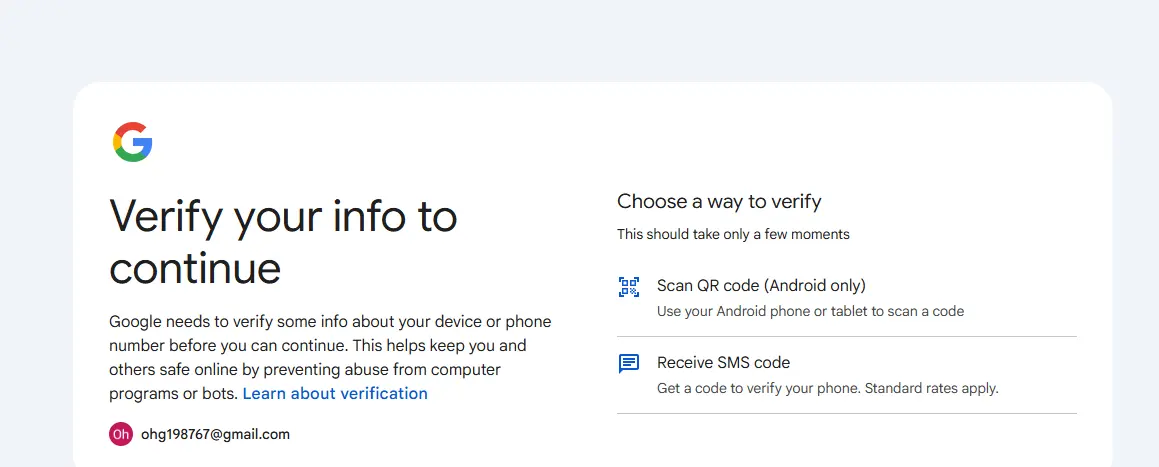
Task: Click the "programs or bots." text
Action: [174, 394]
